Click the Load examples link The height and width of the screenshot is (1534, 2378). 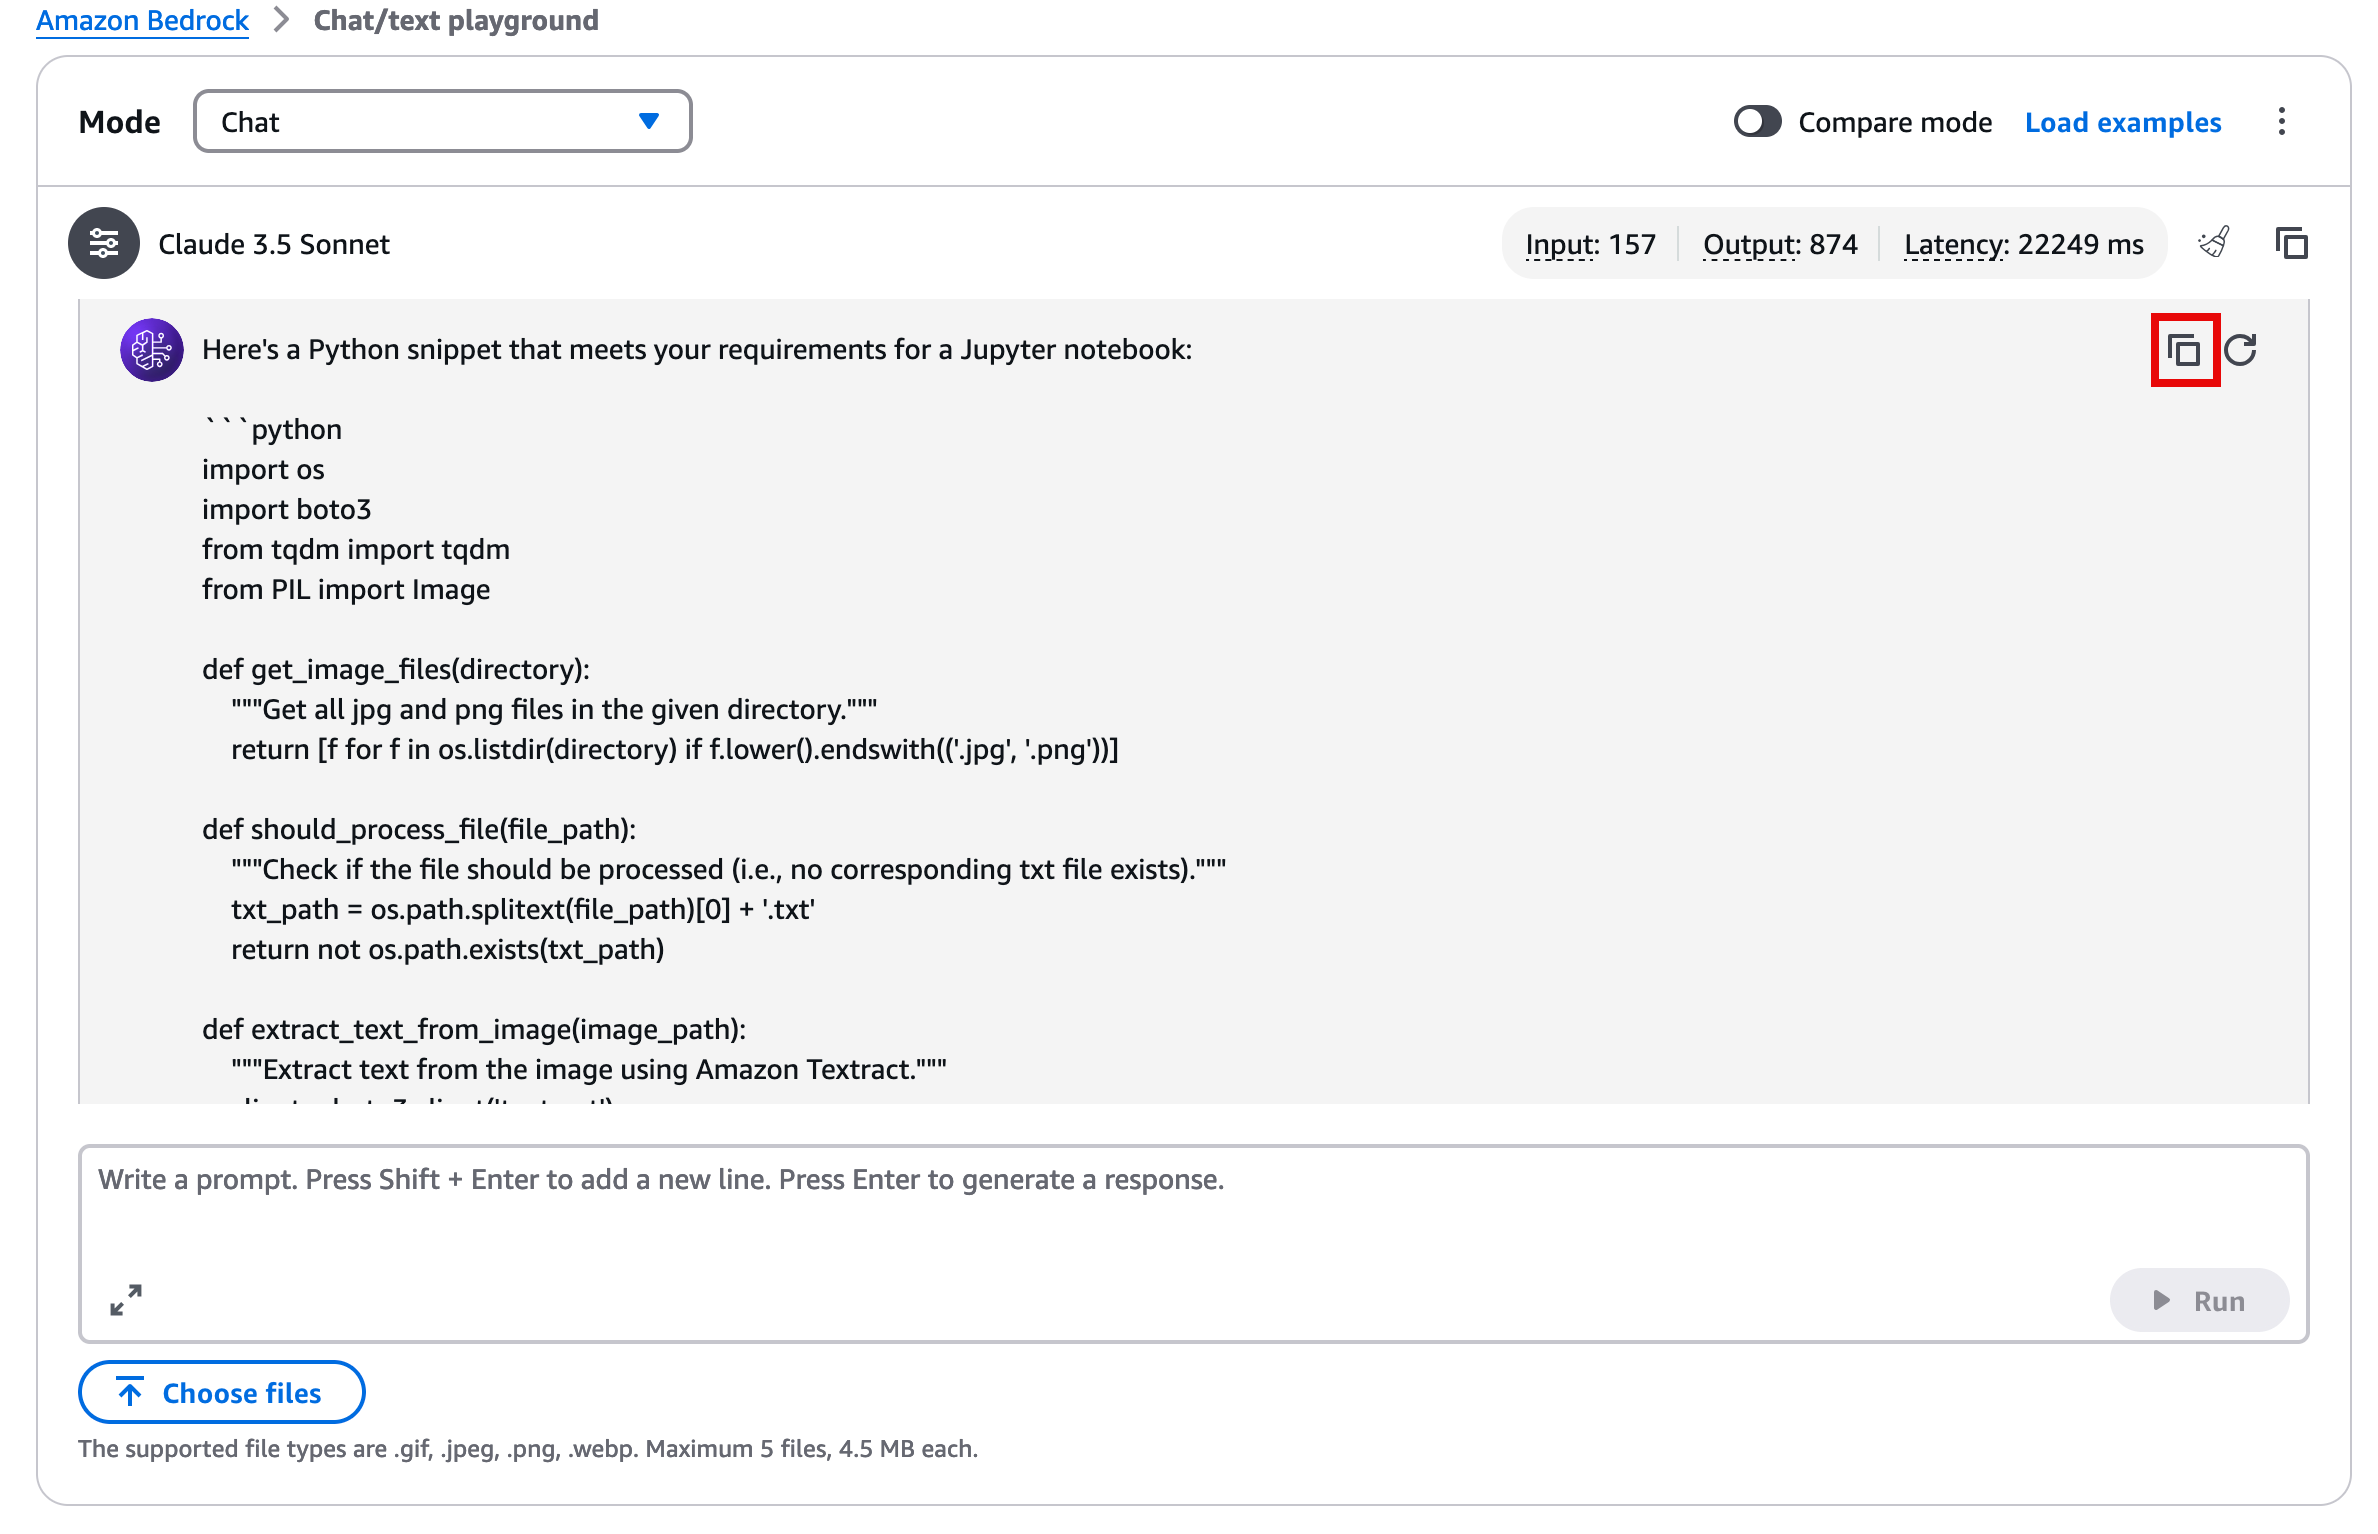point(2122,122)
